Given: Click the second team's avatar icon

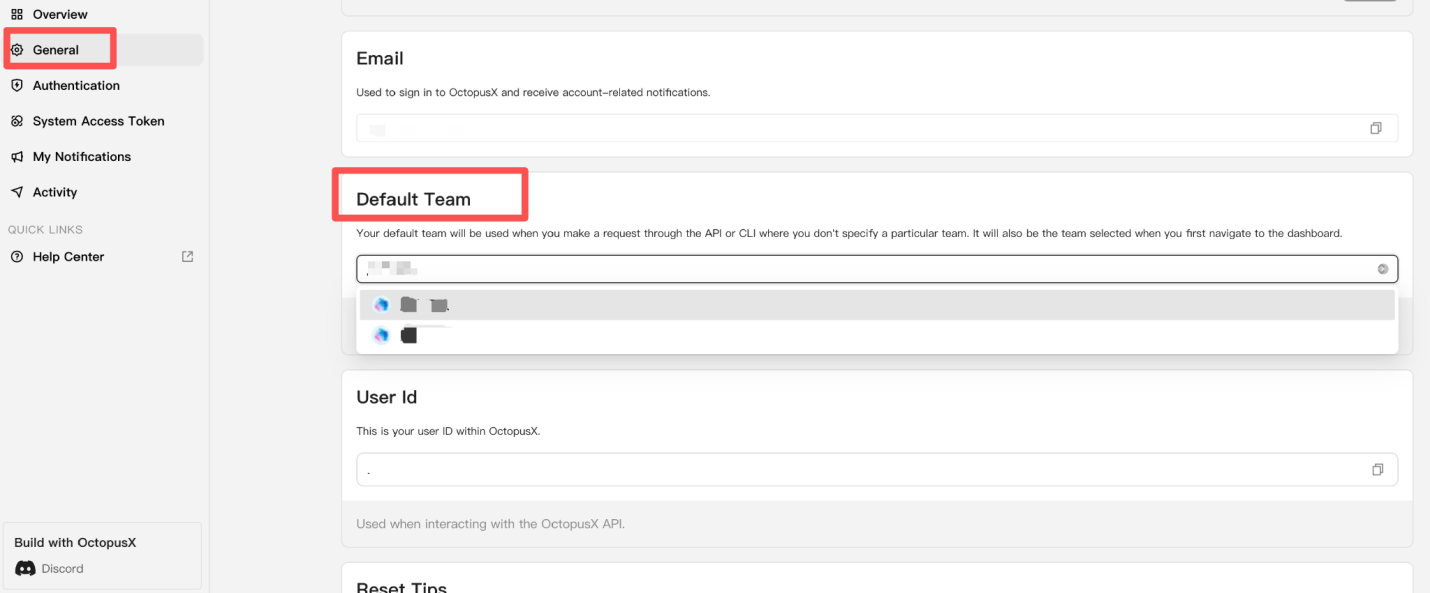Looking at the screenshot, I should tap(381, 336).
